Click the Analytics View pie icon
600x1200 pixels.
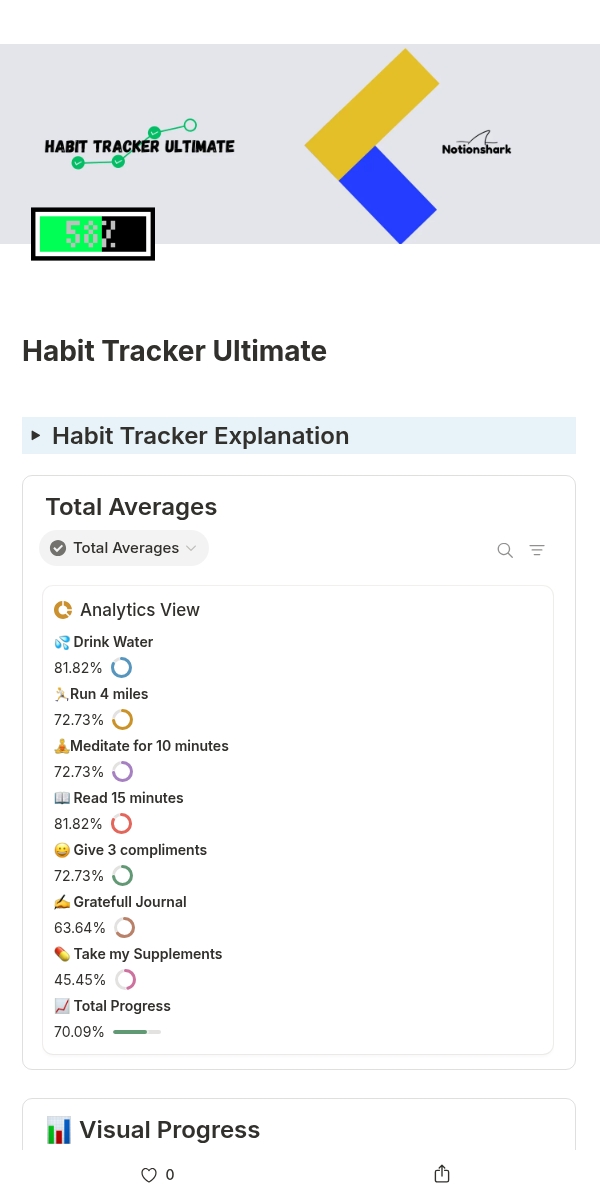coord(63,609)
